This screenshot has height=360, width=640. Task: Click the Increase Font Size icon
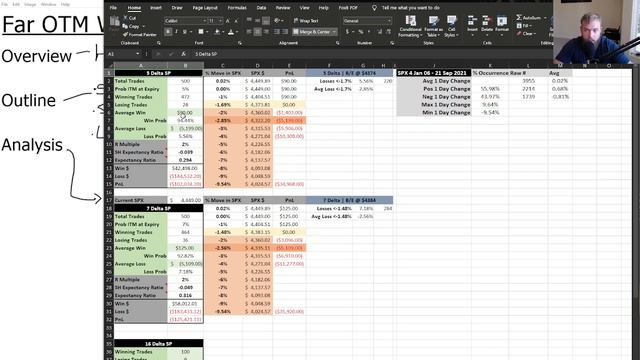(x=228, y=21)
